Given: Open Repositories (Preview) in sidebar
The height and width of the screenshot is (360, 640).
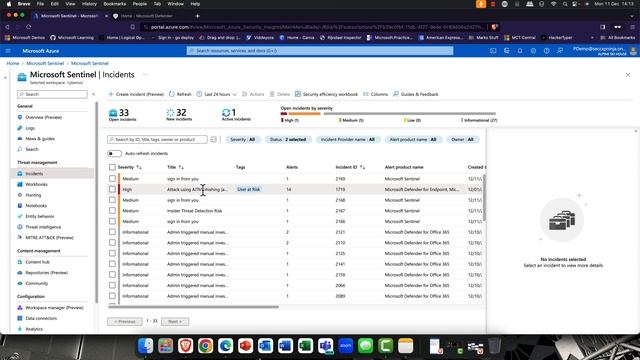Looking at the screenshot, I should pyautogui.click(x=46, y=272).
